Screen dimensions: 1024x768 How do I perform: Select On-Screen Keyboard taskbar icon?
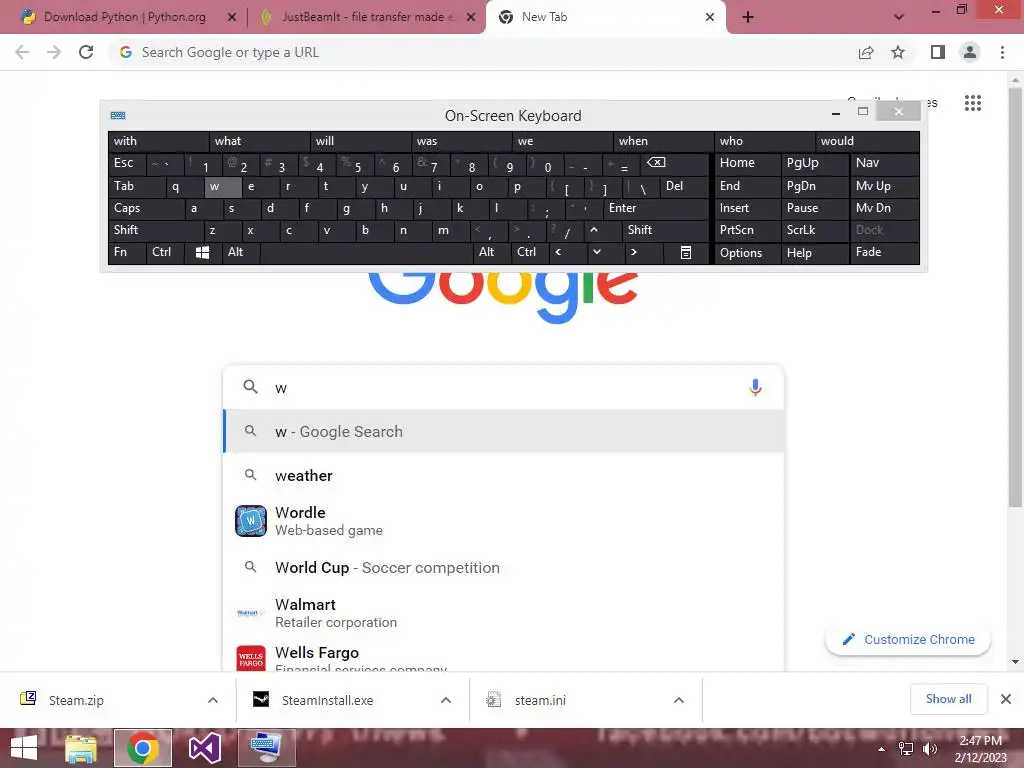pos(266,748)
